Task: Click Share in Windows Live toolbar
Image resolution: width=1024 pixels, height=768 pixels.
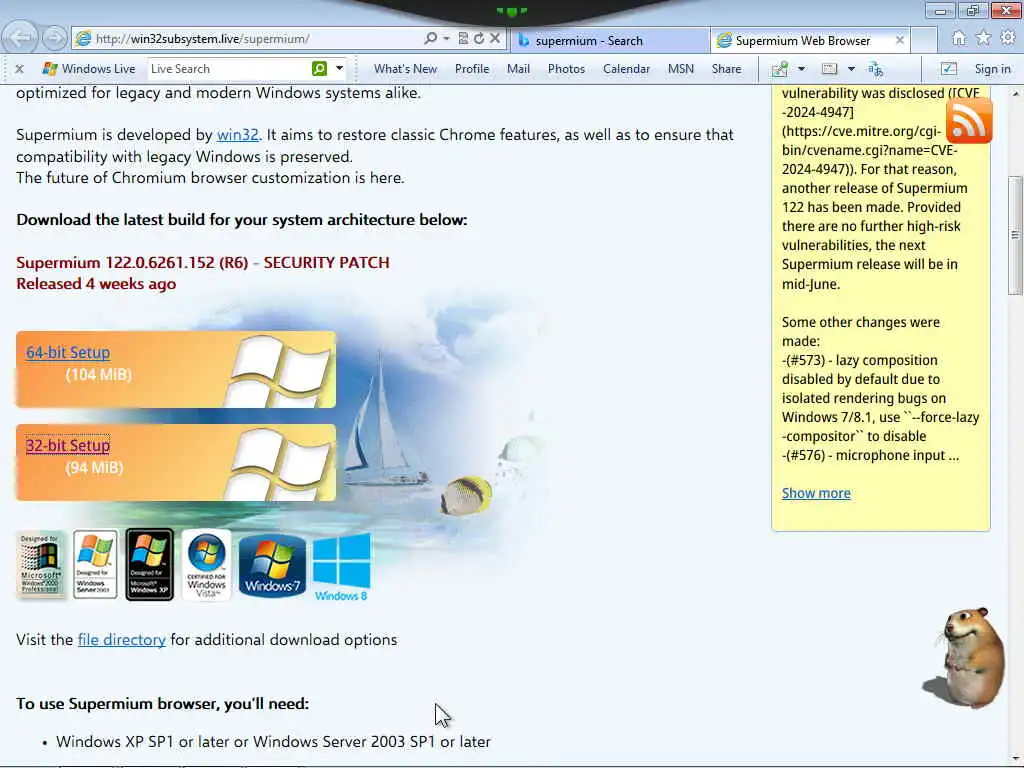Action: tap(726, 69)
